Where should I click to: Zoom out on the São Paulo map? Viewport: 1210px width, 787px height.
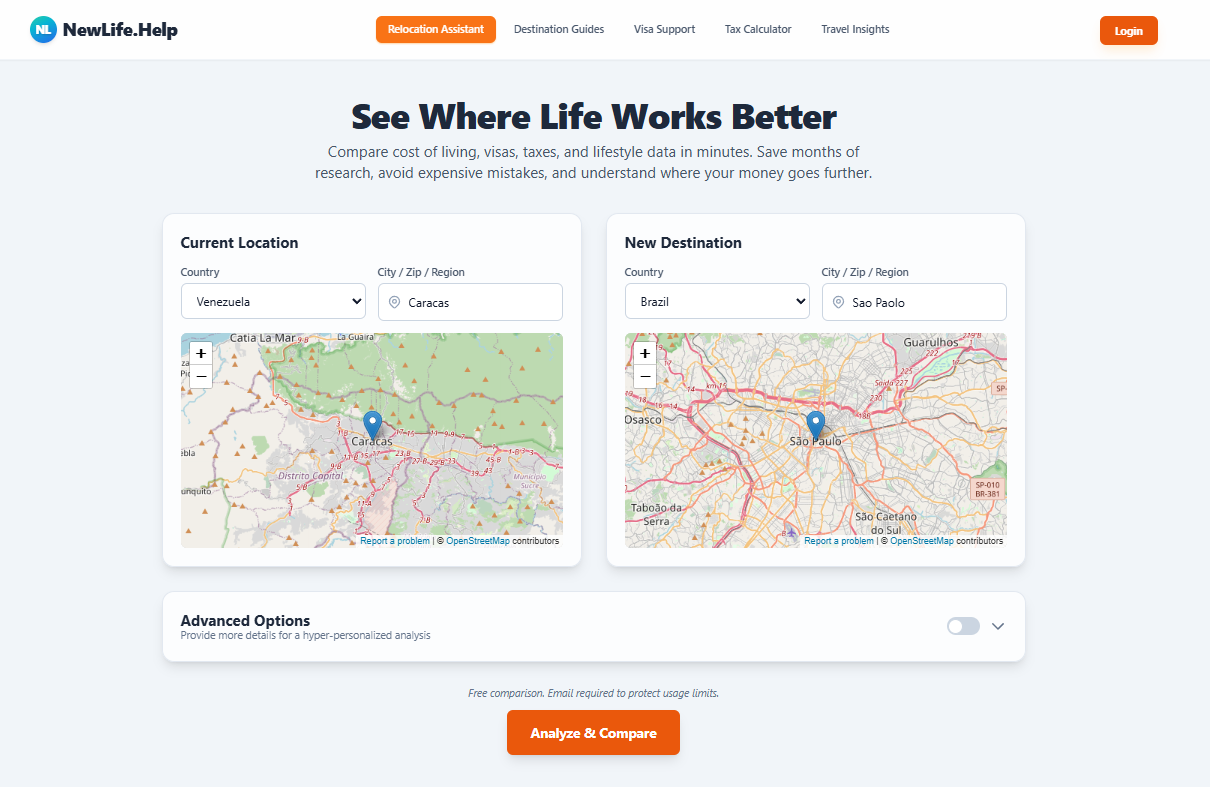[644, 376]
